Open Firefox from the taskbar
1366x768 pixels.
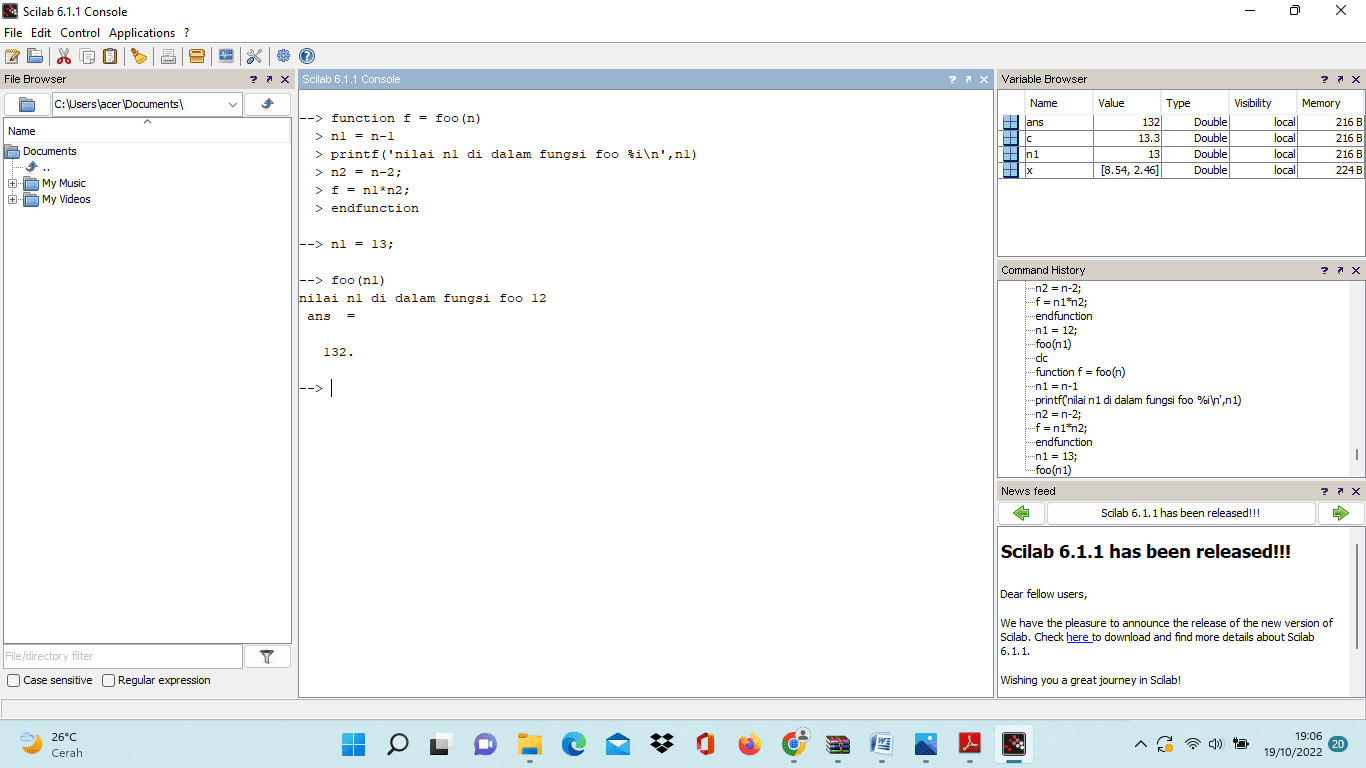[749, 744]
